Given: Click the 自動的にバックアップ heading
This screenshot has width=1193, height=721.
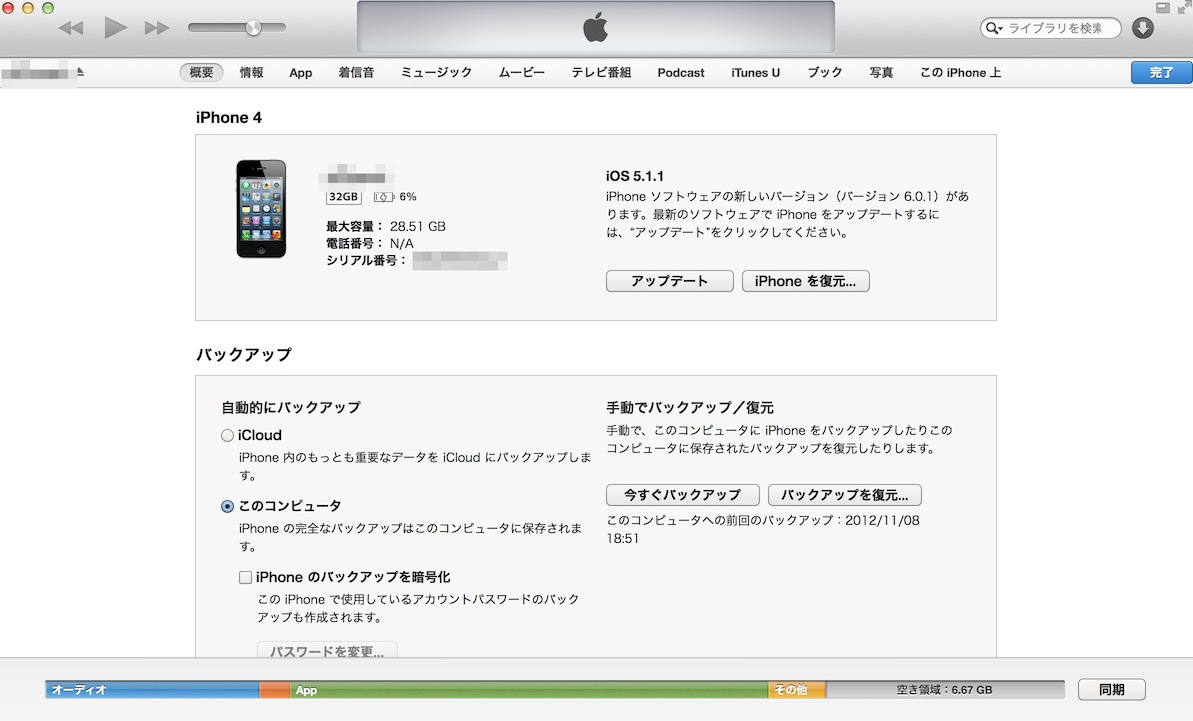Looking at the screenshot, I should click(x=291, y=408).
